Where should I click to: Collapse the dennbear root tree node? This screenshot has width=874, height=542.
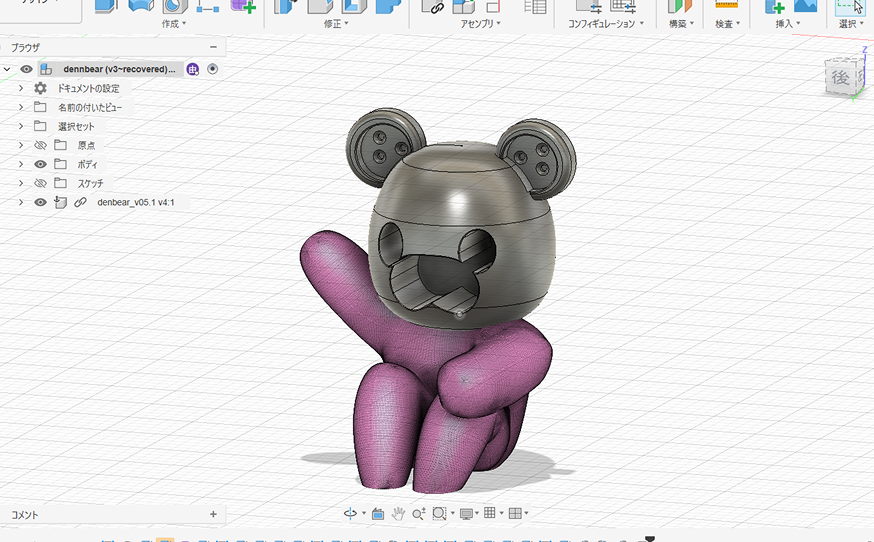(x=8, y=69)
